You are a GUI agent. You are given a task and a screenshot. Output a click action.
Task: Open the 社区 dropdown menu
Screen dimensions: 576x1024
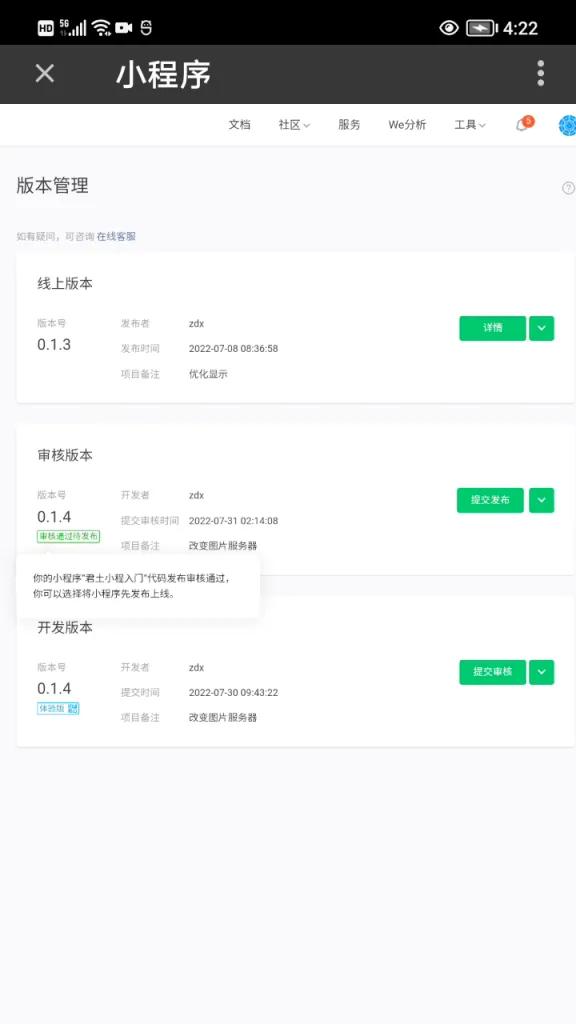pos(292,126)
